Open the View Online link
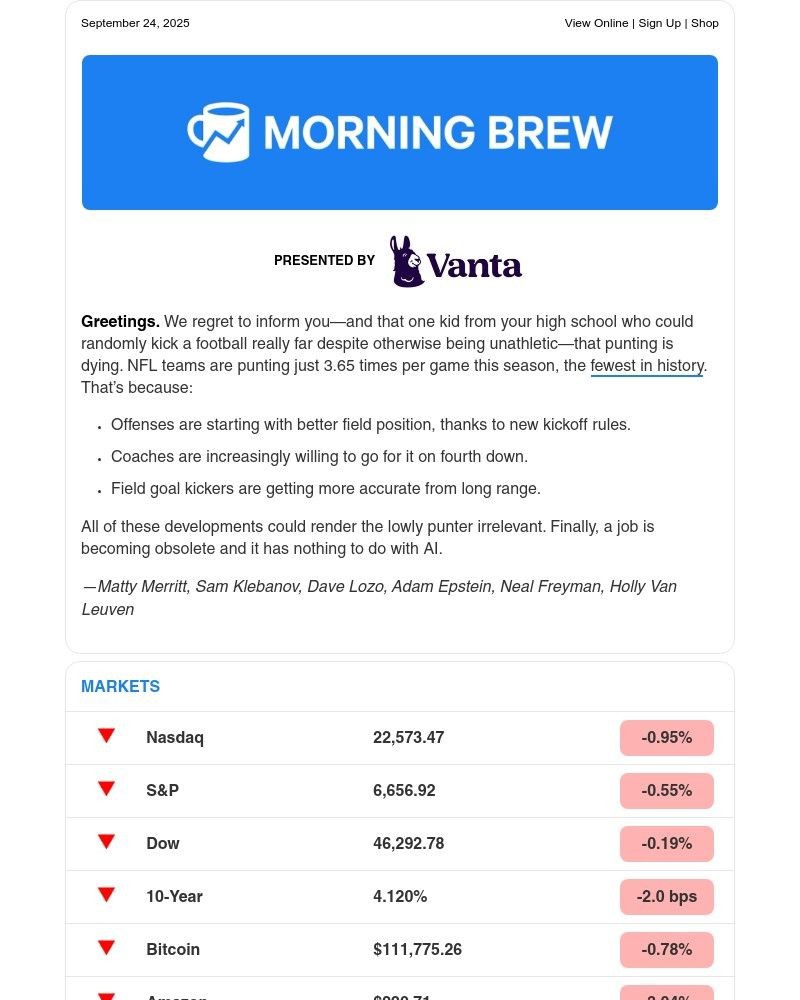This screenshot has height=1000, width=800. coord(596,23)
